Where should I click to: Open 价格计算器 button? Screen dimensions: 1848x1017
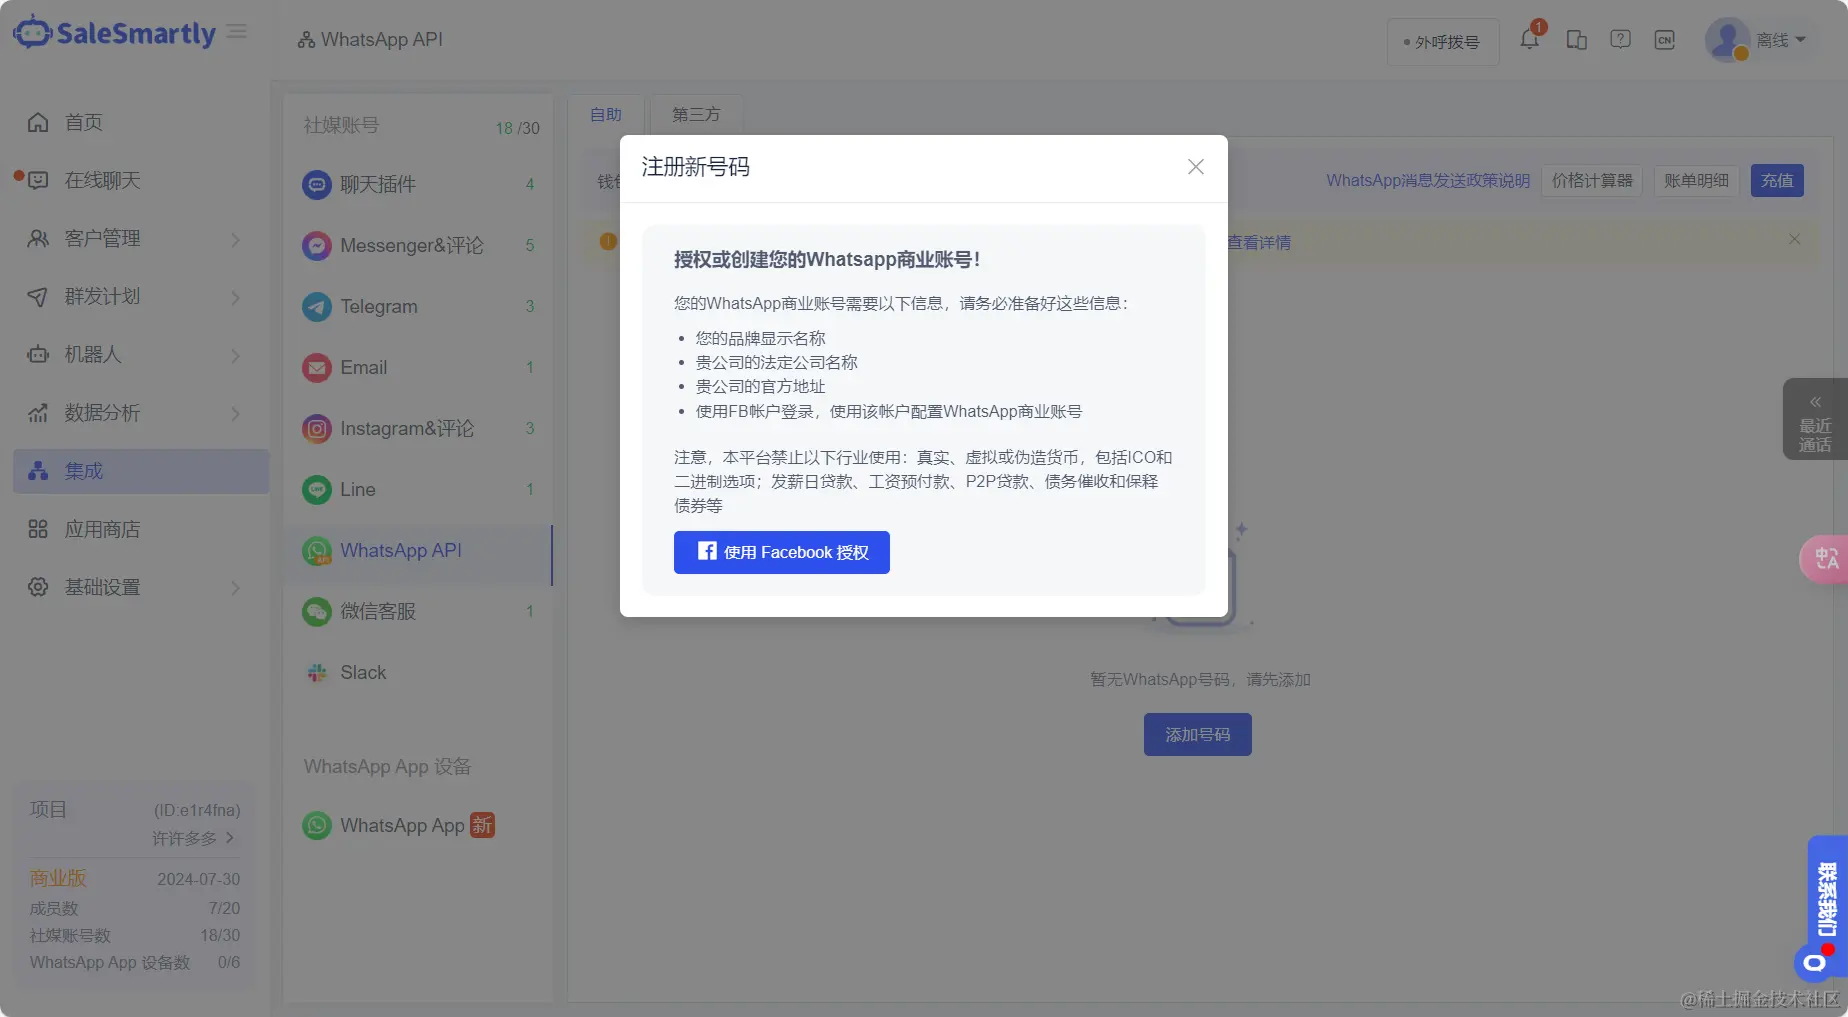click(1592, 180)
